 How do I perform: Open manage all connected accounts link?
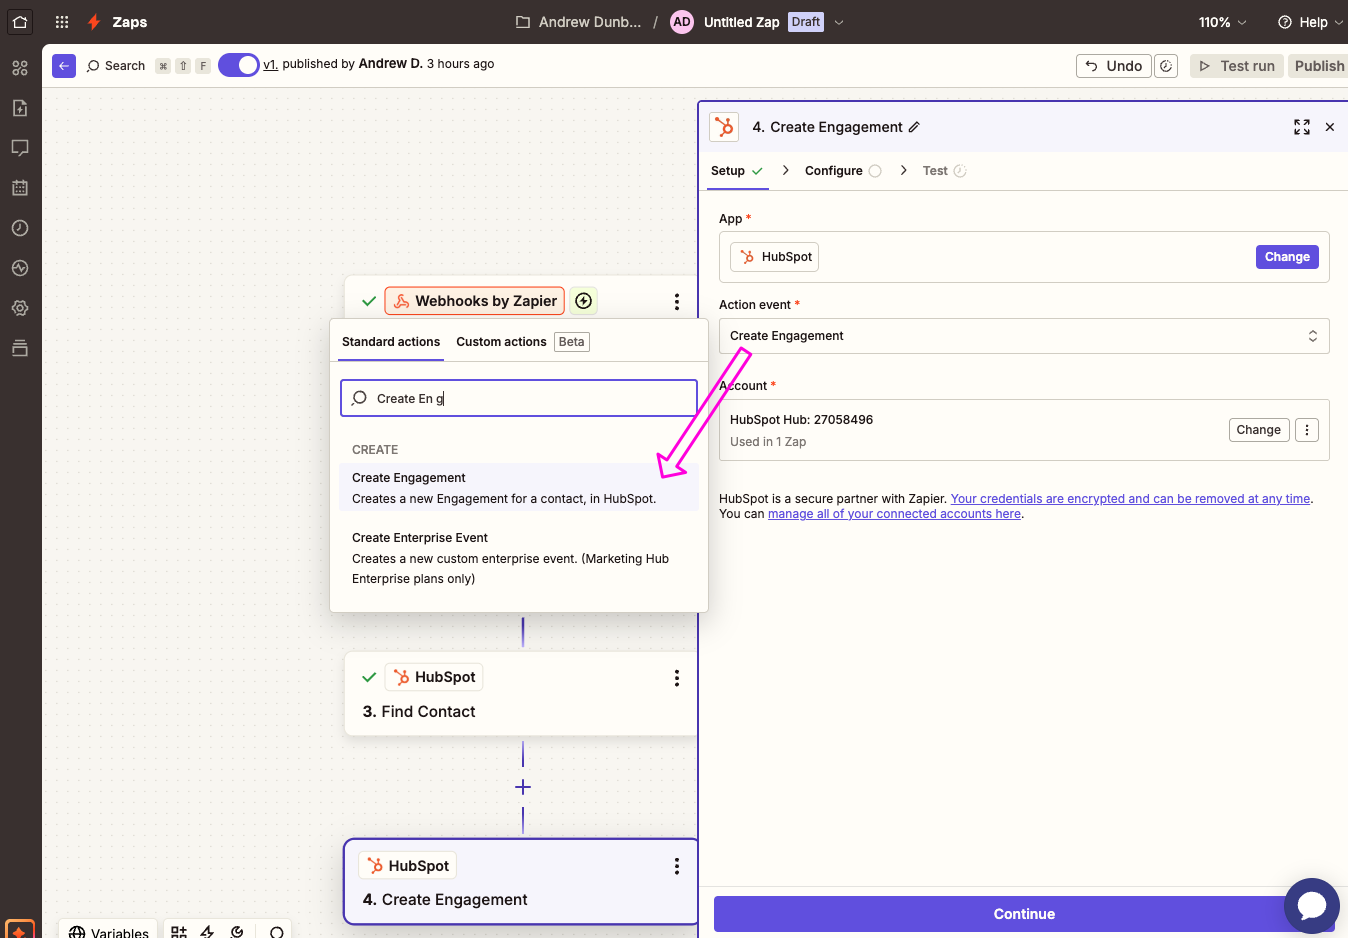[x=894, y=514]
